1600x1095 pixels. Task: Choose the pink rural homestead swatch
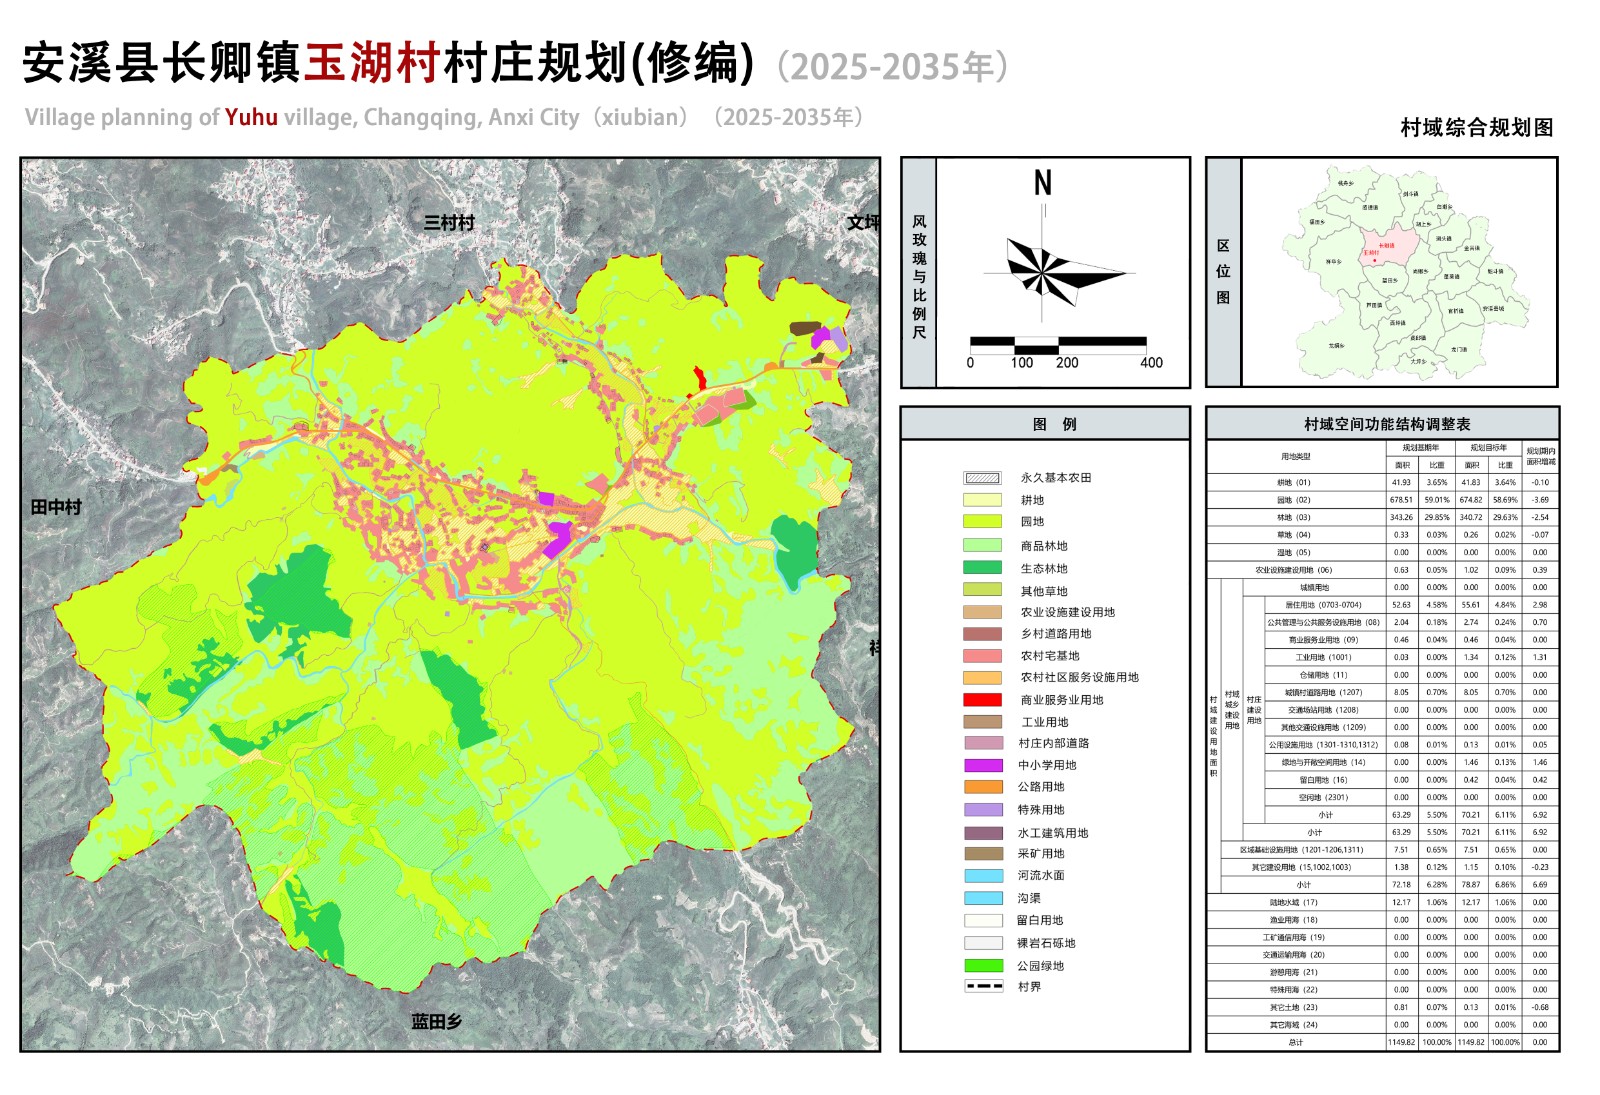[x=982, y=656]
